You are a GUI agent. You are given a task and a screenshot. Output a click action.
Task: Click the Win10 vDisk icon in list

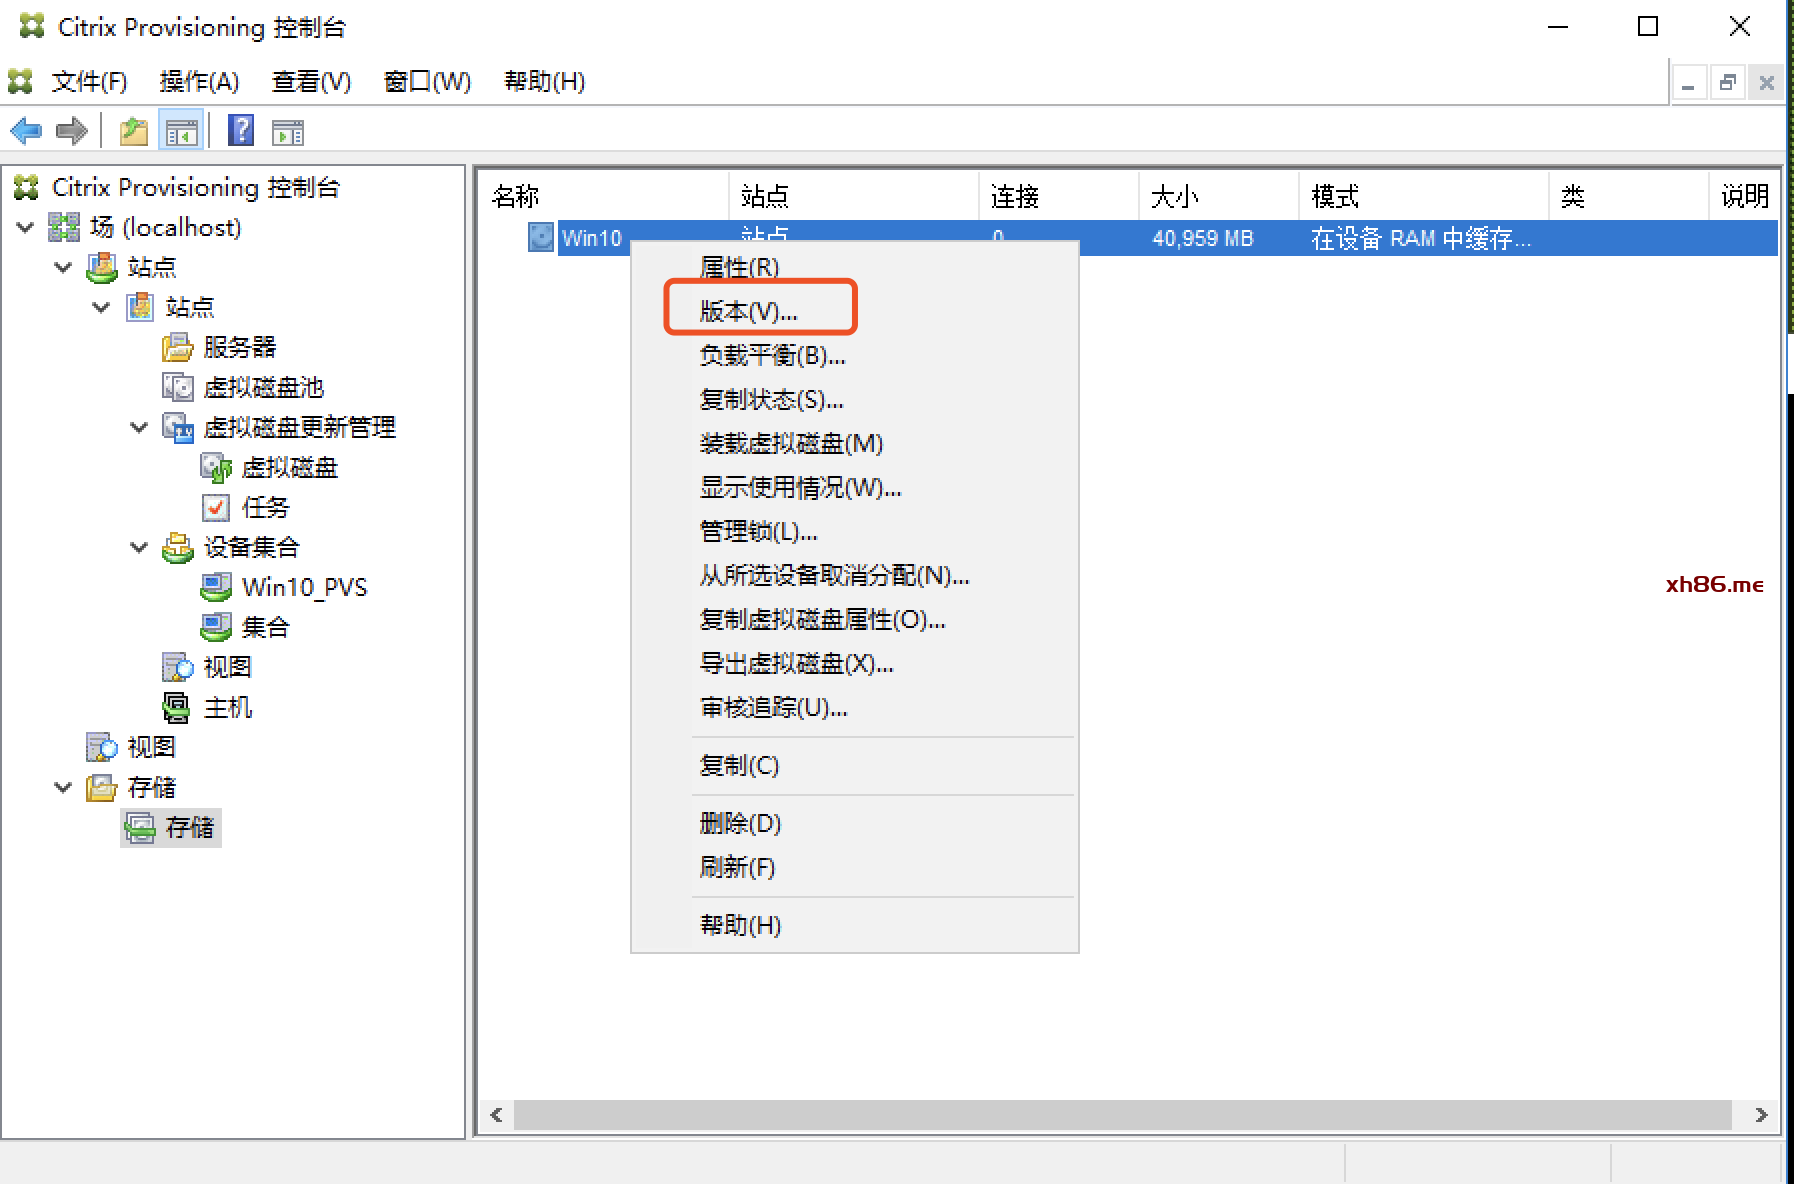[540, 238]
